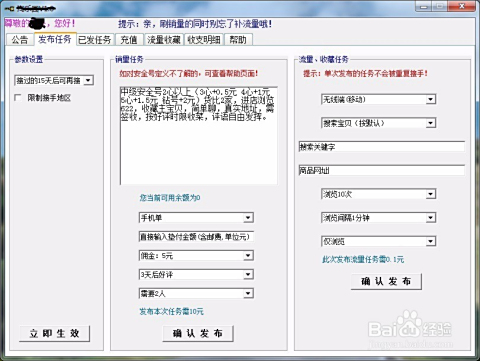Minimize the window
480x361 pixels.
pos(424,6)
